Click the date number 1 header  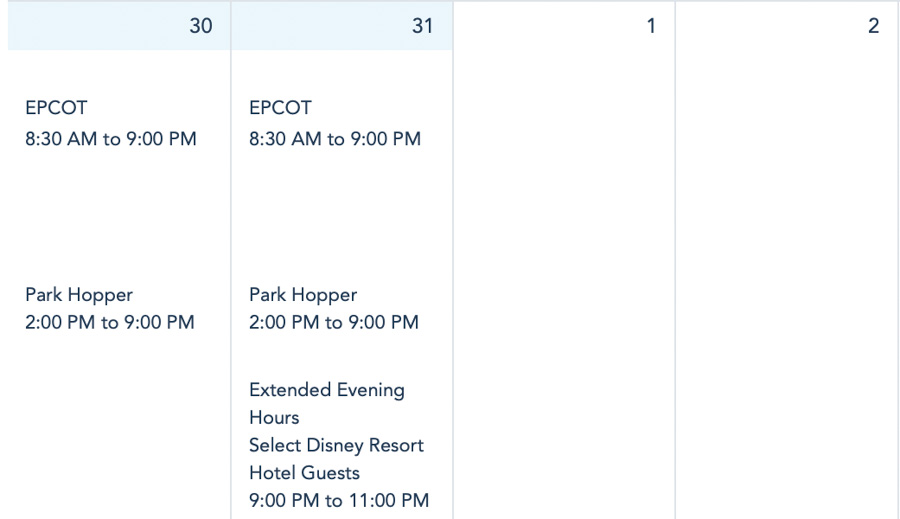click(651, 26)
